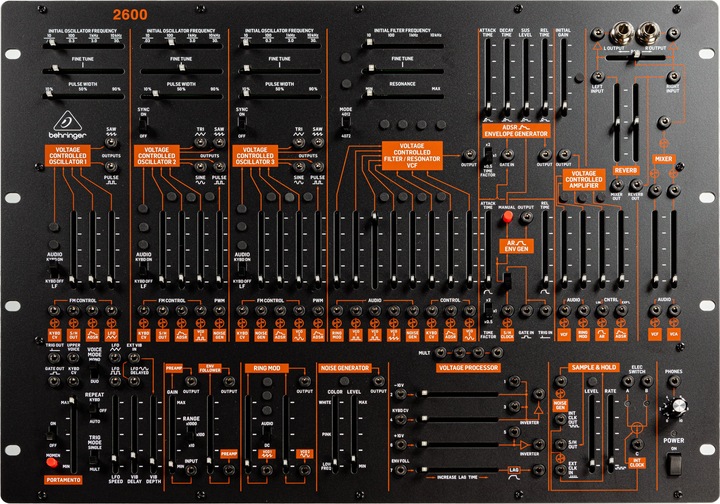This screenshot has height=504, width=720.
Task: Click the VOLTAGE PROCESSOR label
Action: 468,368
